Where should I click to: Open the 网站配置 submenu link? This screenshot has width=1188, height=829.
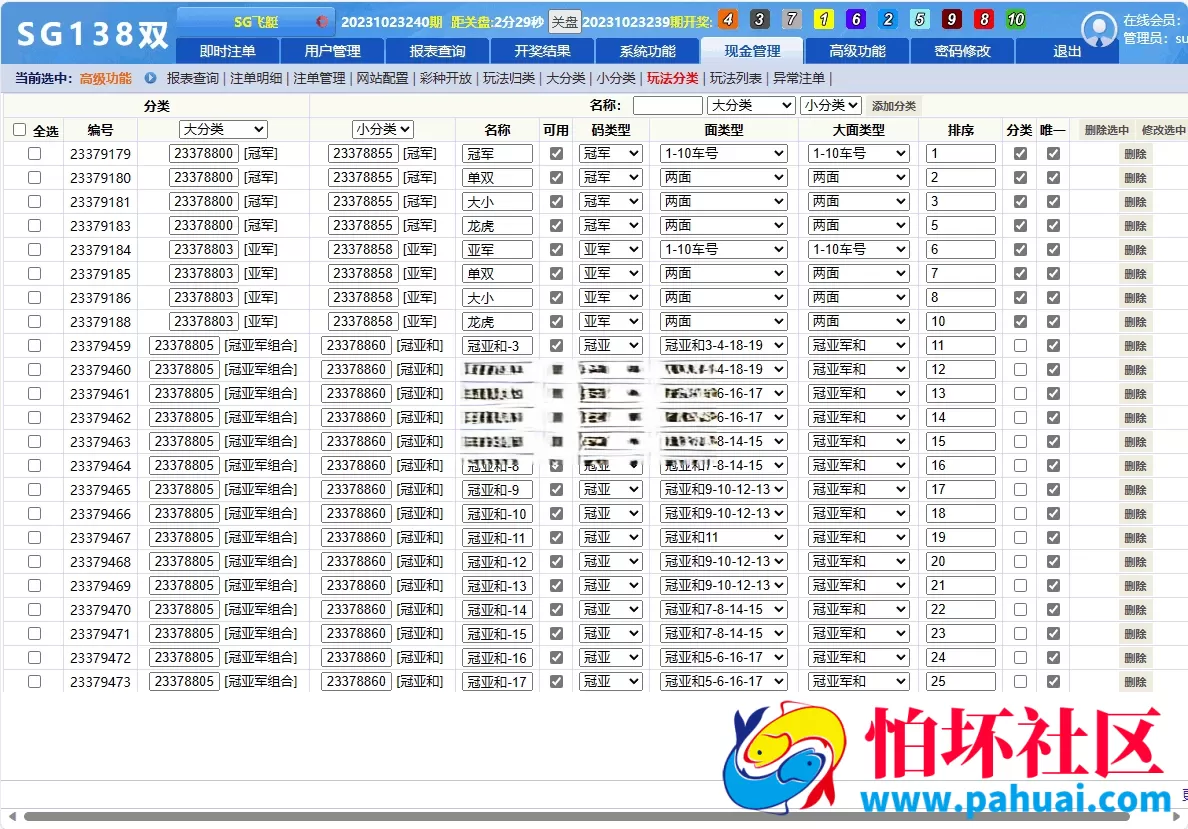coord(382,78)
